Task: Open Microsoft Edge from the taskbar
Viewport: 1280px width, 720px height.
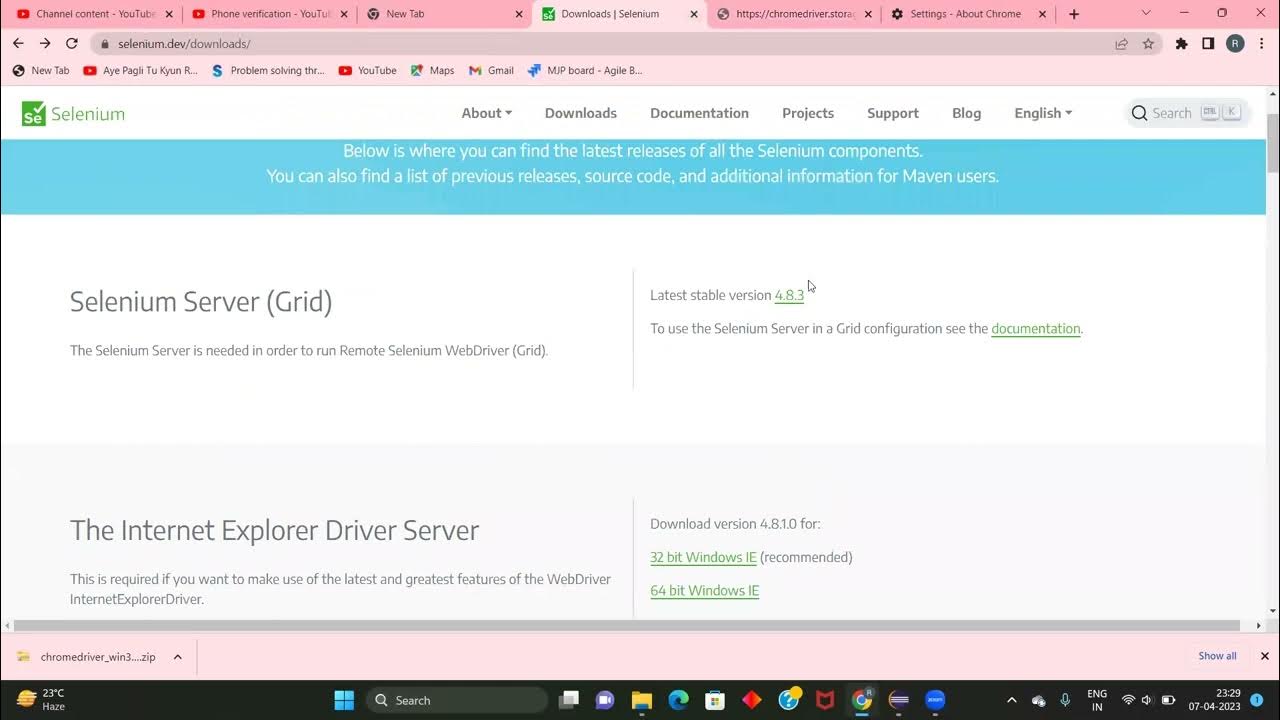Action: tap(678, 700)
